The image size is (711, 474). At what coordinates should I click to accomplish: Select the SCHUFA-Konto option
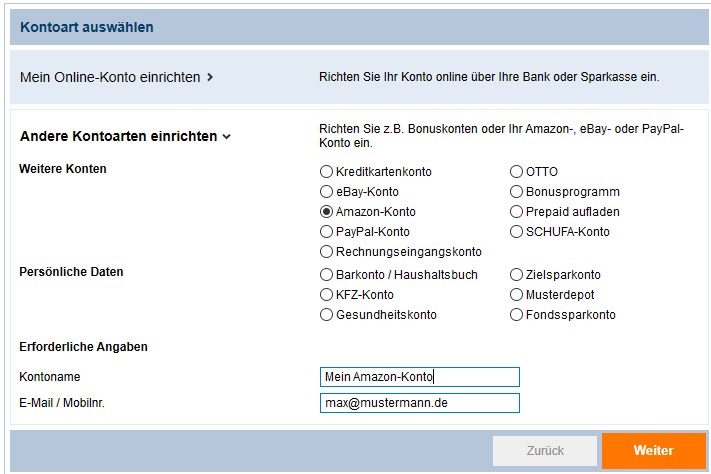coord(516,231)
